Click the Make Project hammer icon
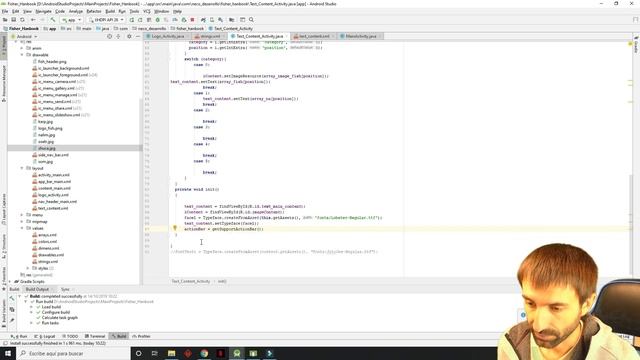The image size is (640, 360). (53, 20)
